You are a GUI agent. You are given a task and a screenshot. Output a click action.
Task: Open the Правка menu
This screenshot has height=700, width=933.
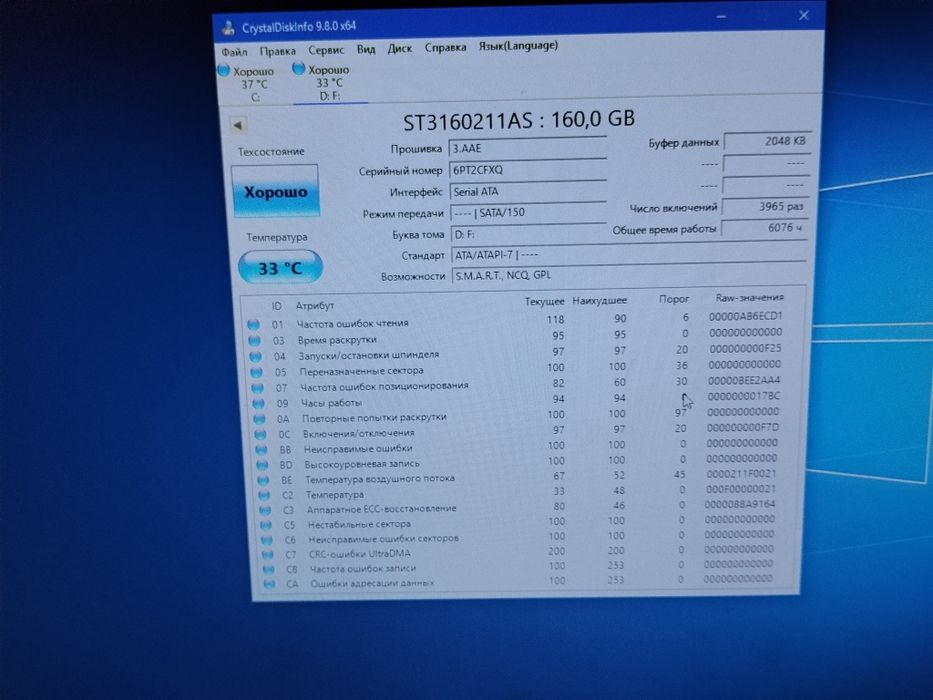(x=277, y=51)
